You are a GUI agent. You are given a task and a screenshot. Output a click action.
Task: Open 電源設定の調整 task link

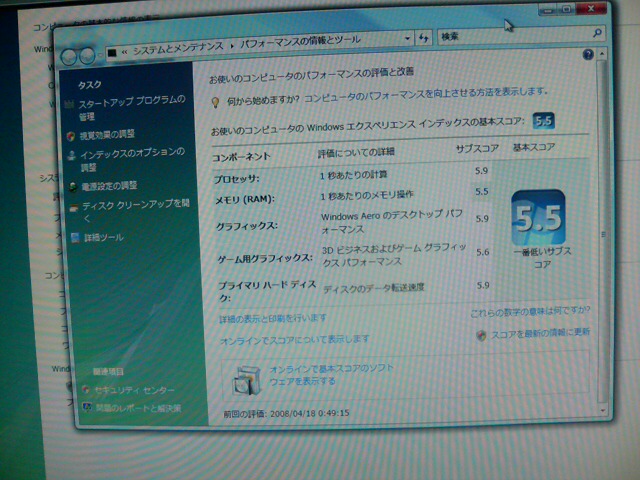click(109, 186)
